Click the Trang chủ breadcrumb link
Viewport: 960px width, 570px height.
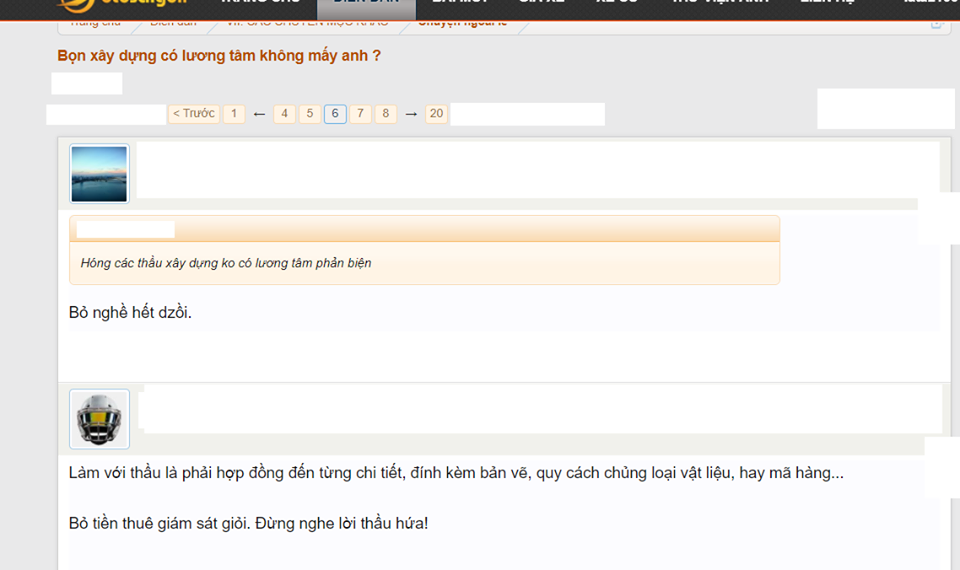(x=94, y=22)
